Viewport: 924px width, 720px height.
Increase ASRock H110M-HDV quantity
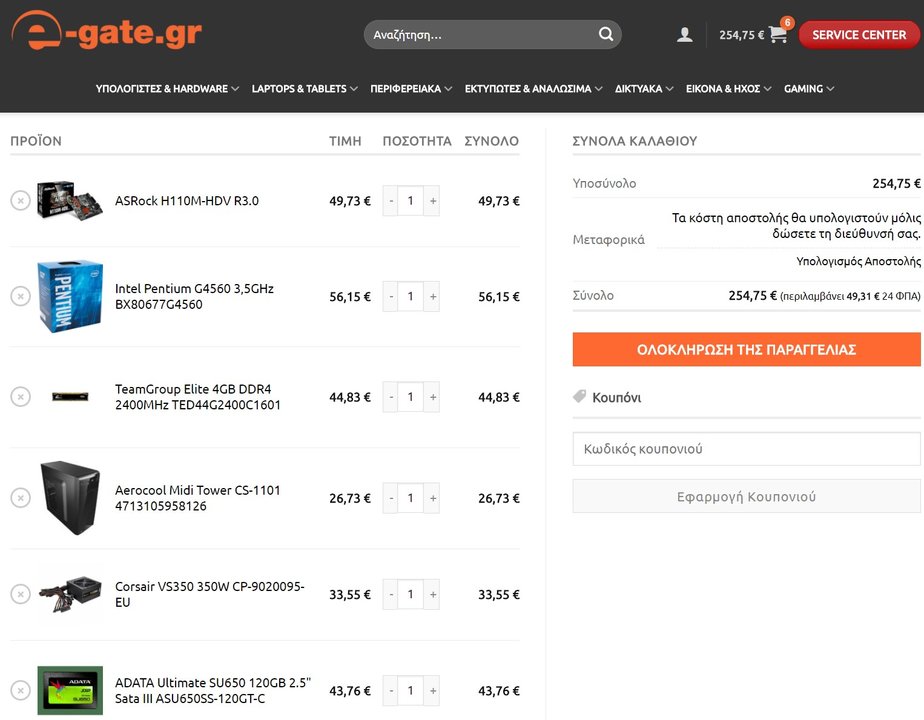click(433, 201)
